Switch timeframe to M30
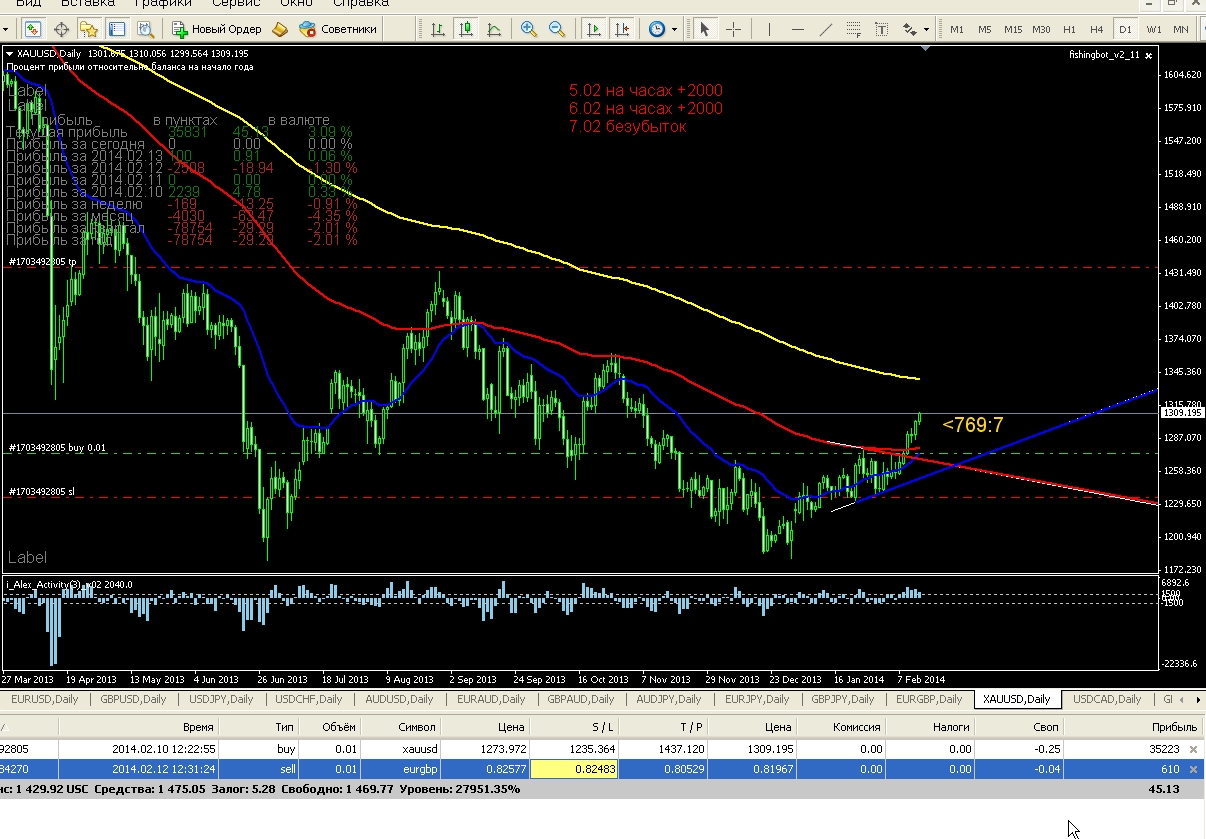This screenshot has height=839, width=1206. pos(1041,29)
